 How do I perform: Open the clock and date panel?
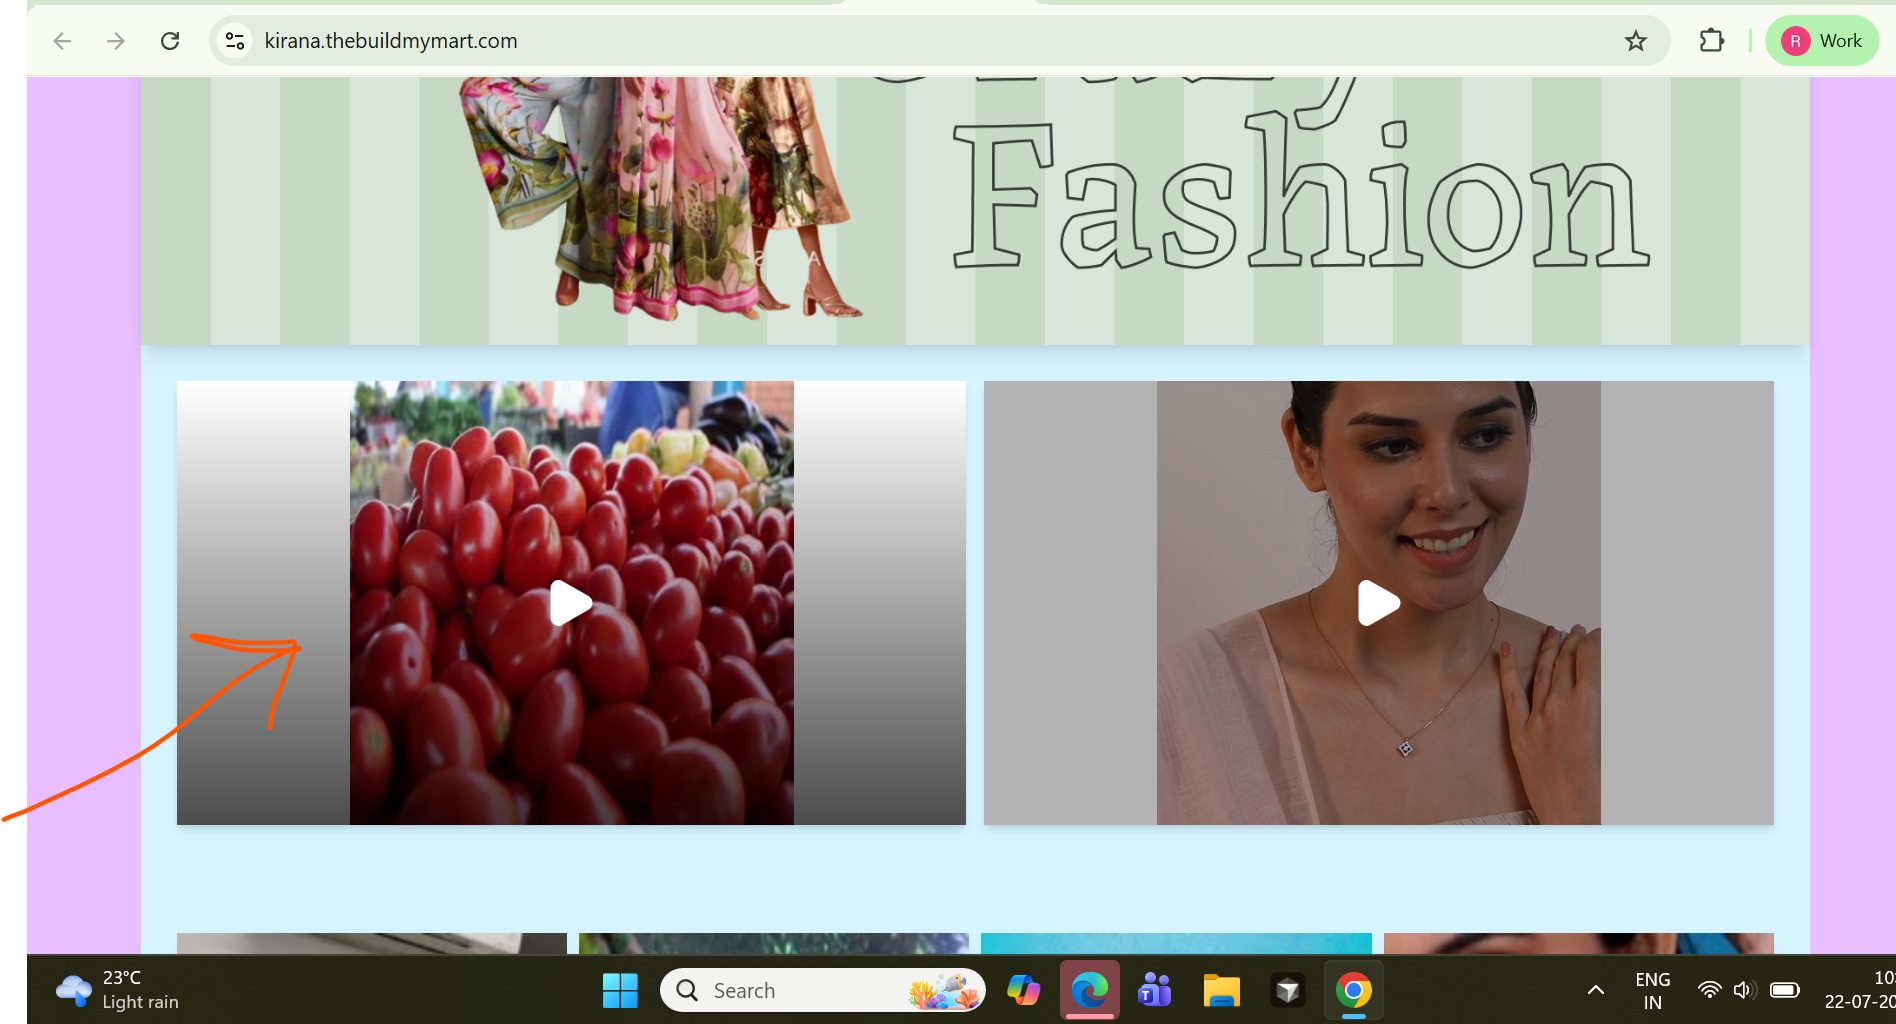click(x=1860, y=990)
